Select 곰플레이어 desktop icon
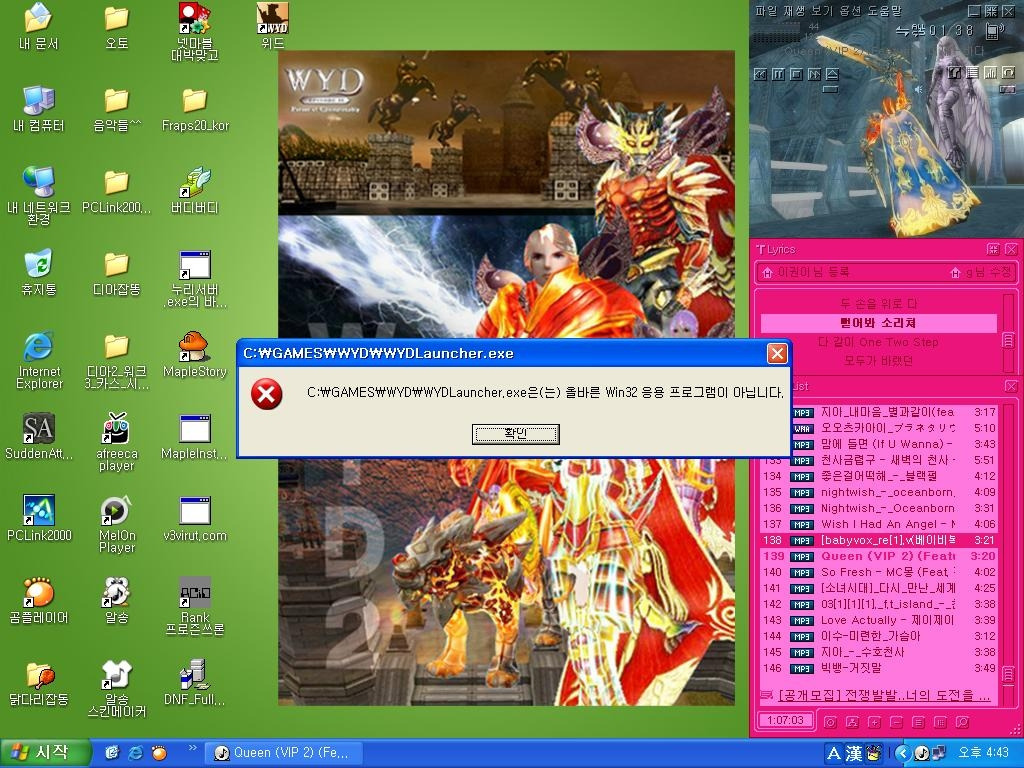Image resolution: width=1024 pixels, height=768 pixels. point(39,601)
